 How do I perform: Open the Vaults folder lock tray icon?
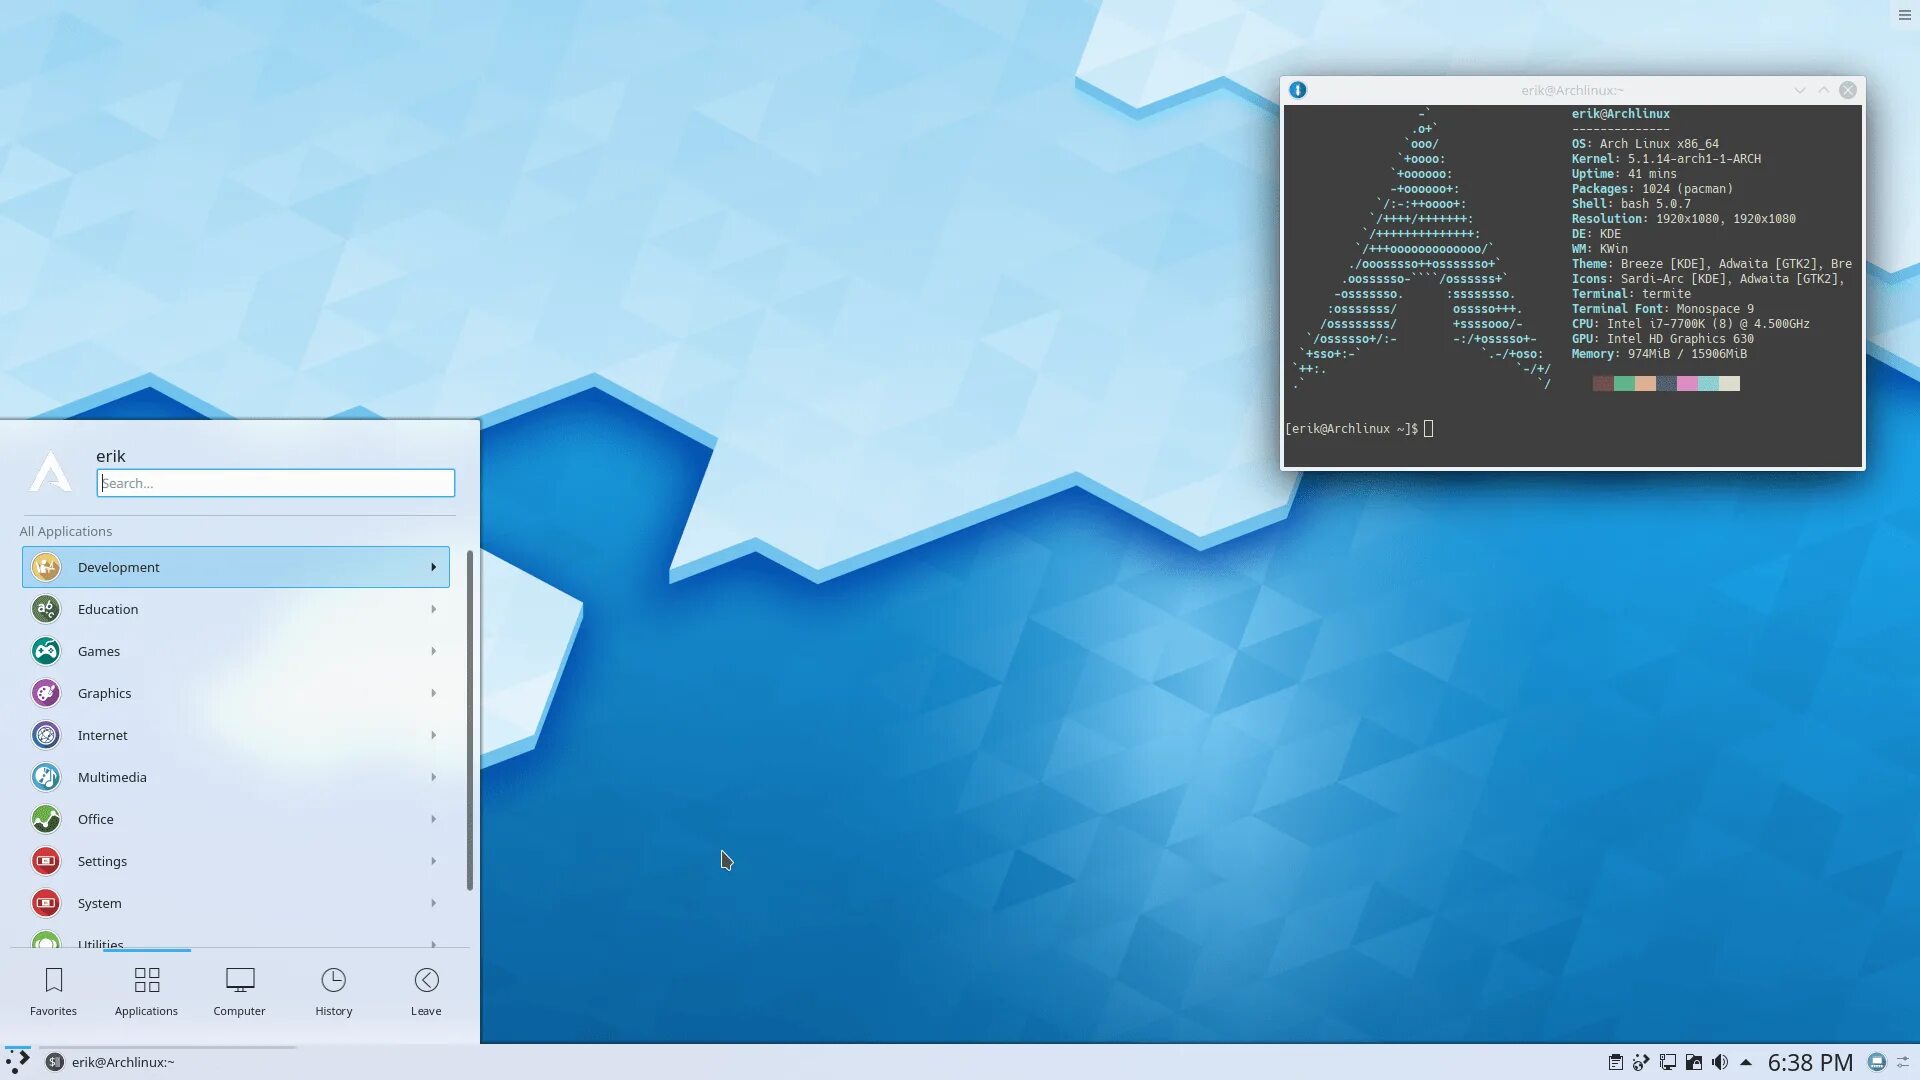click(x=1693, y=1063)
